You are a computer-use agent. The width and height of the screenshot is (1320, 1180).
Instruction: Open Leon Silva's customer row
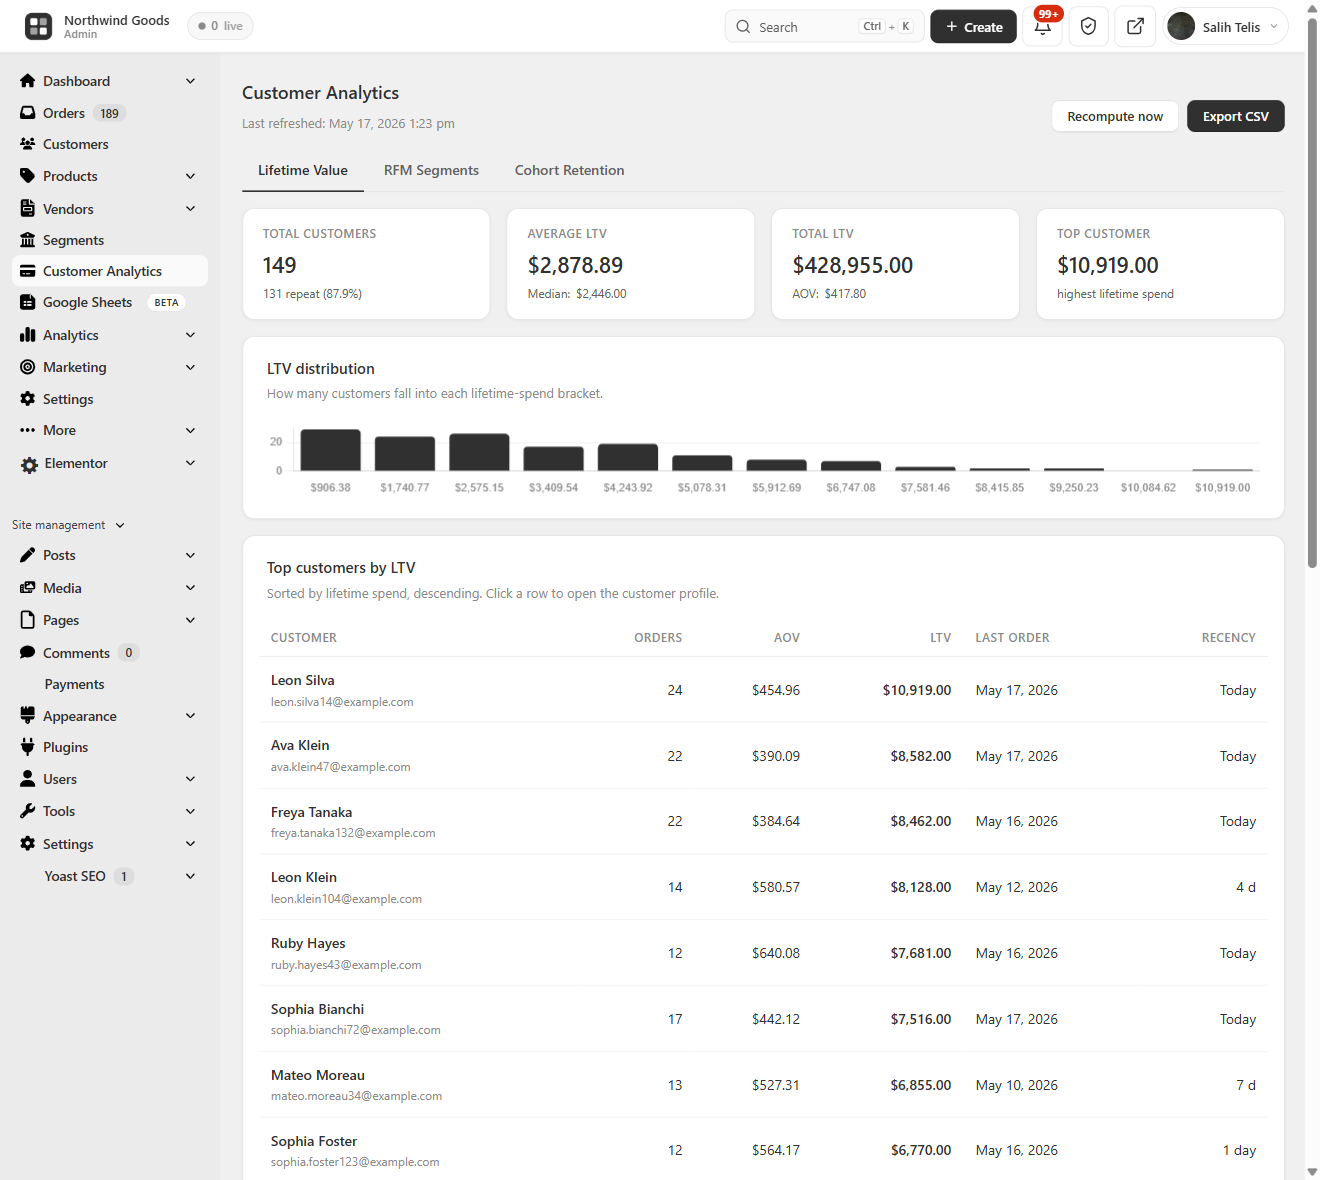coord(764,690)
